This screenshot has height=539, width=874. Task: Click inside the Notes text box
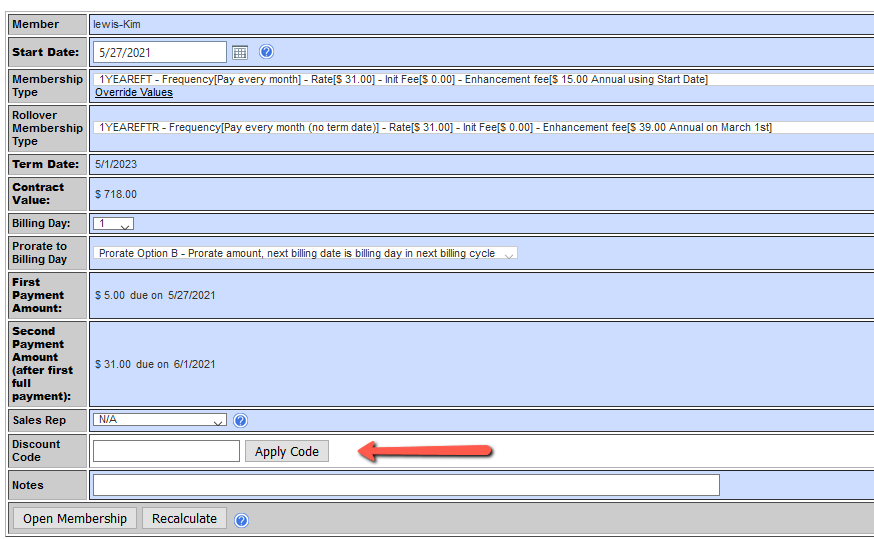click(405, 485)
